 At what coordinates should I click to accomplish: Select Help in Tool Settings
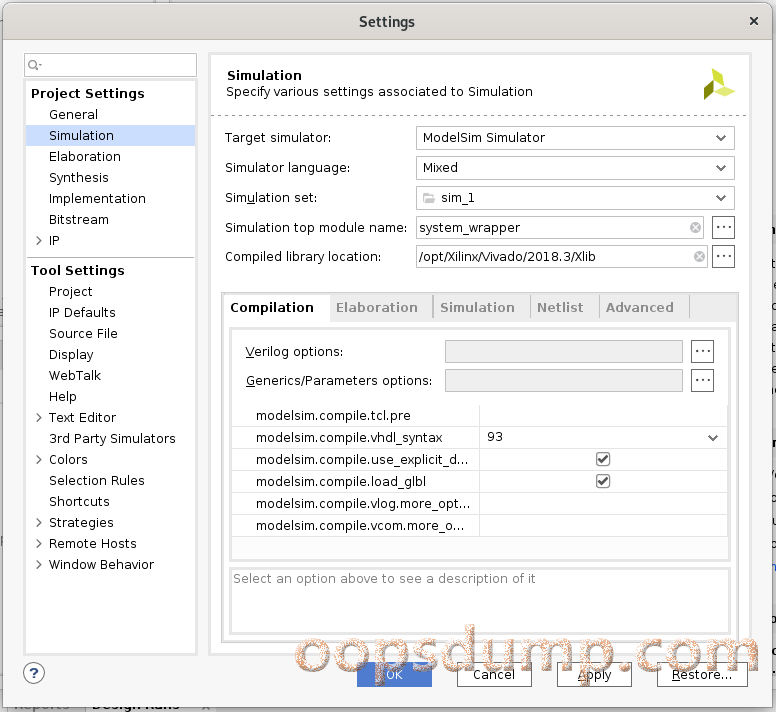[62, 397]
